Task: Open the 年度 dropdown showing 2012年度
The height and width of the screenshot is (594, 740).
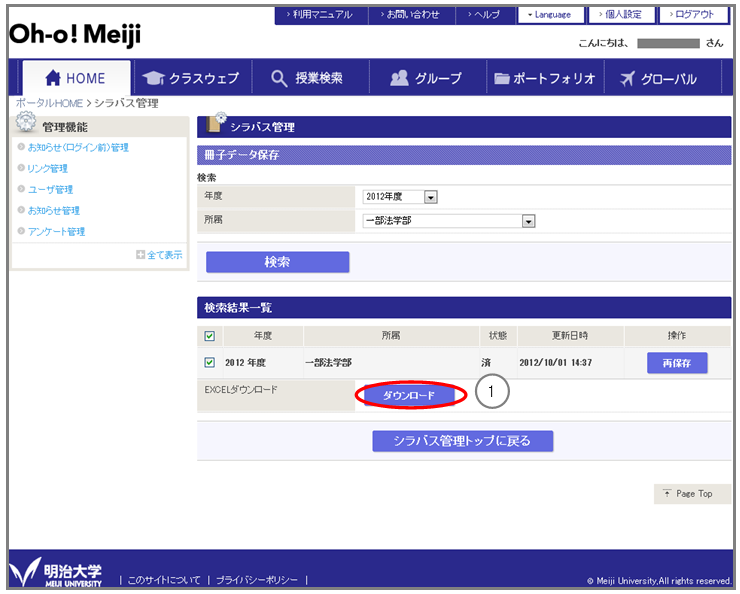Action: tap(400, 197)
